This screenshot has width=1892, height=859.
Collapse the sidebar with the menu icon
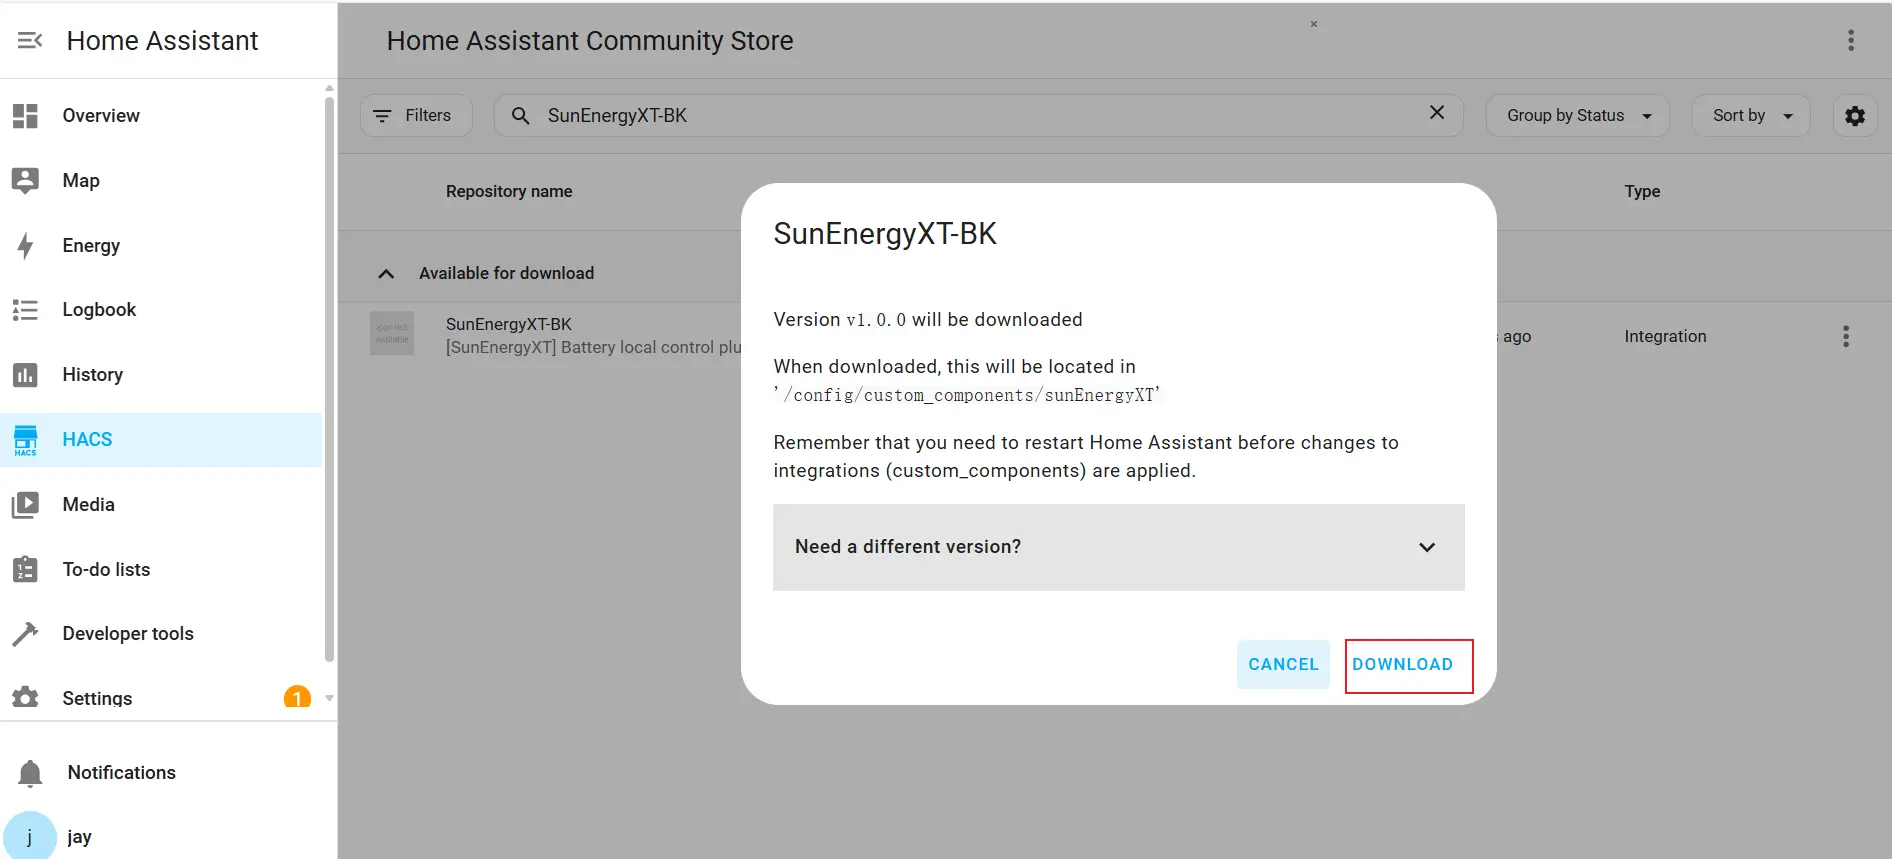(30, 40)
